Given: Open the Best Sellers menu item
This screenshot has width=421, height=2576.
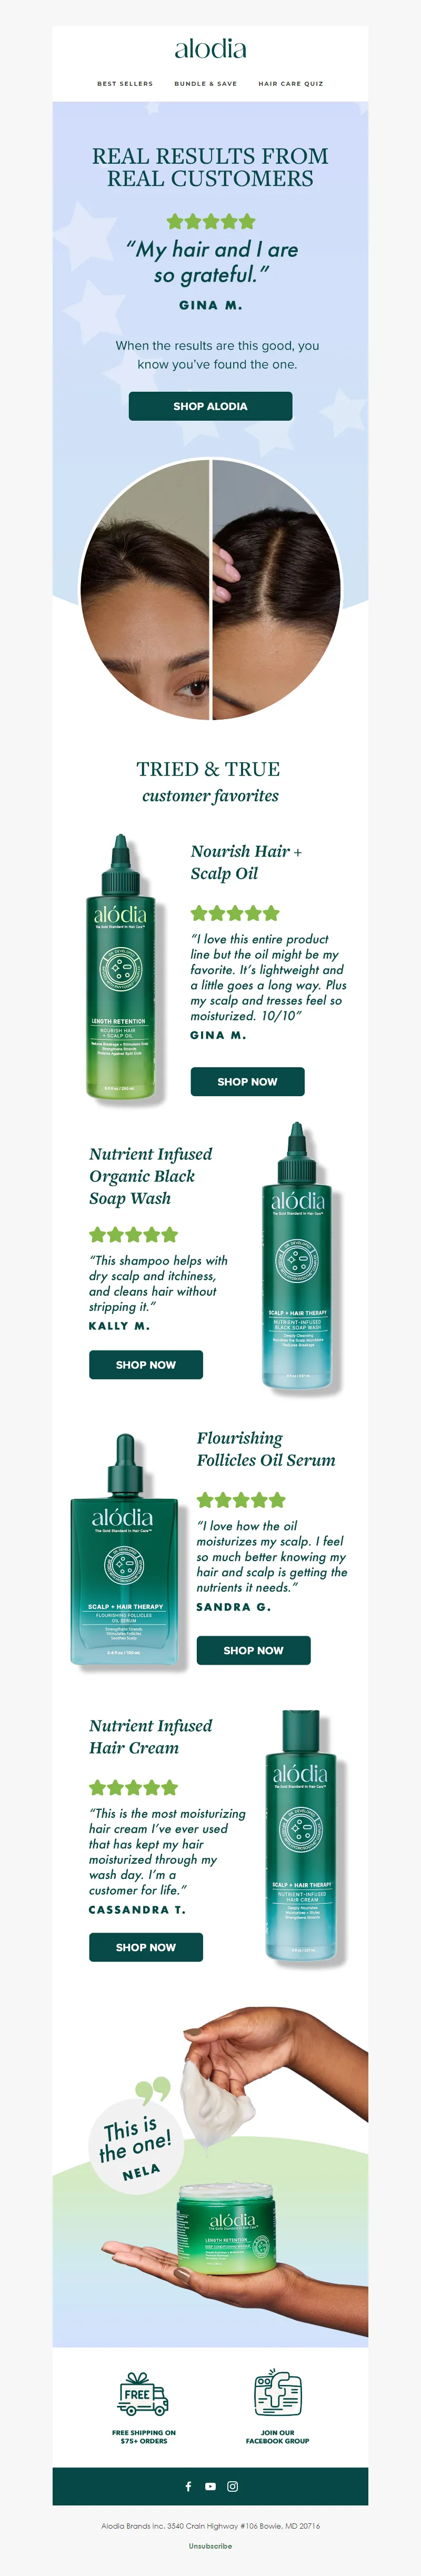Looking at the screenshot, I should pos(125,84).
